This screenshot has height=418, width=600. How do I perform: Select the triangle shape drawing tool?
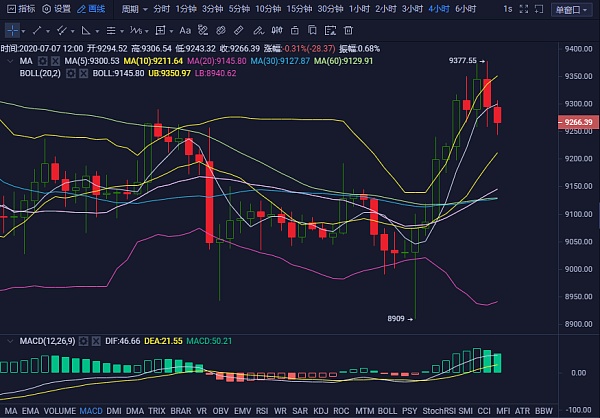tap(86, 30)
